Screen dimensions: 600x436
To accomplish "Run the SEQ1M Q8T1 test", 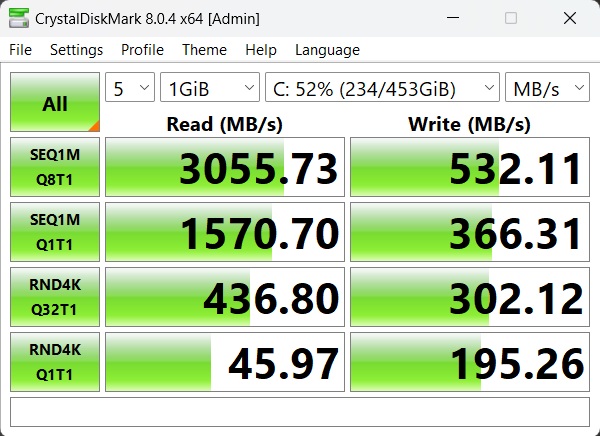I will tap(55, 167).
